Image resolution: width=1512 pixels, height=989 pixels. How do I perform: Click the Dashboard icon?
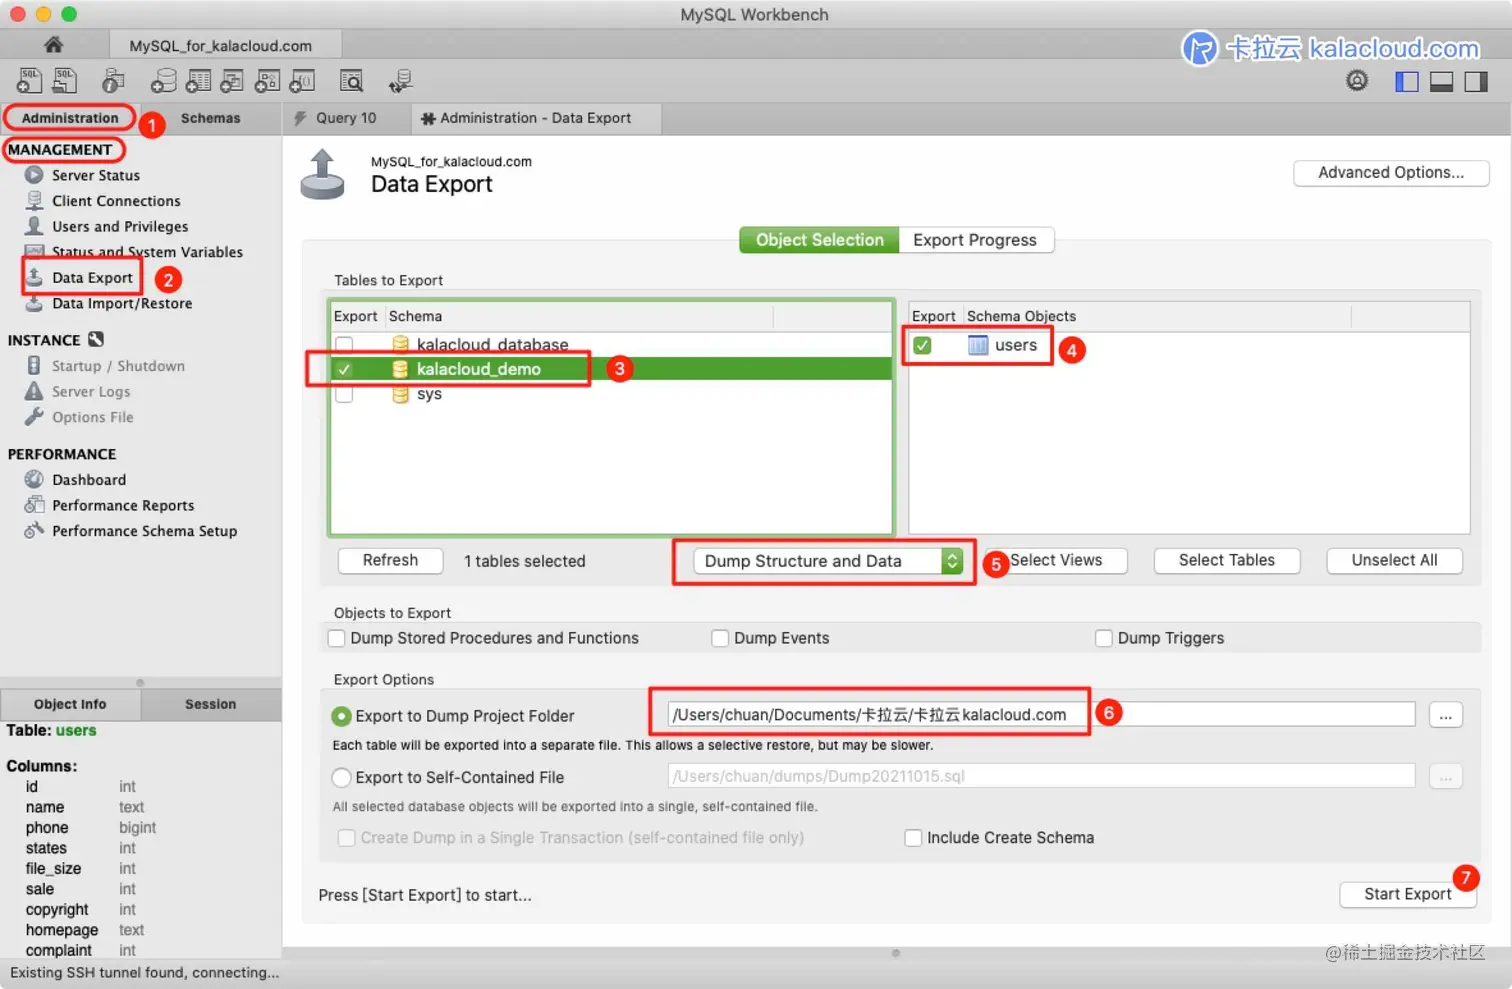click(x=34, y=479)
